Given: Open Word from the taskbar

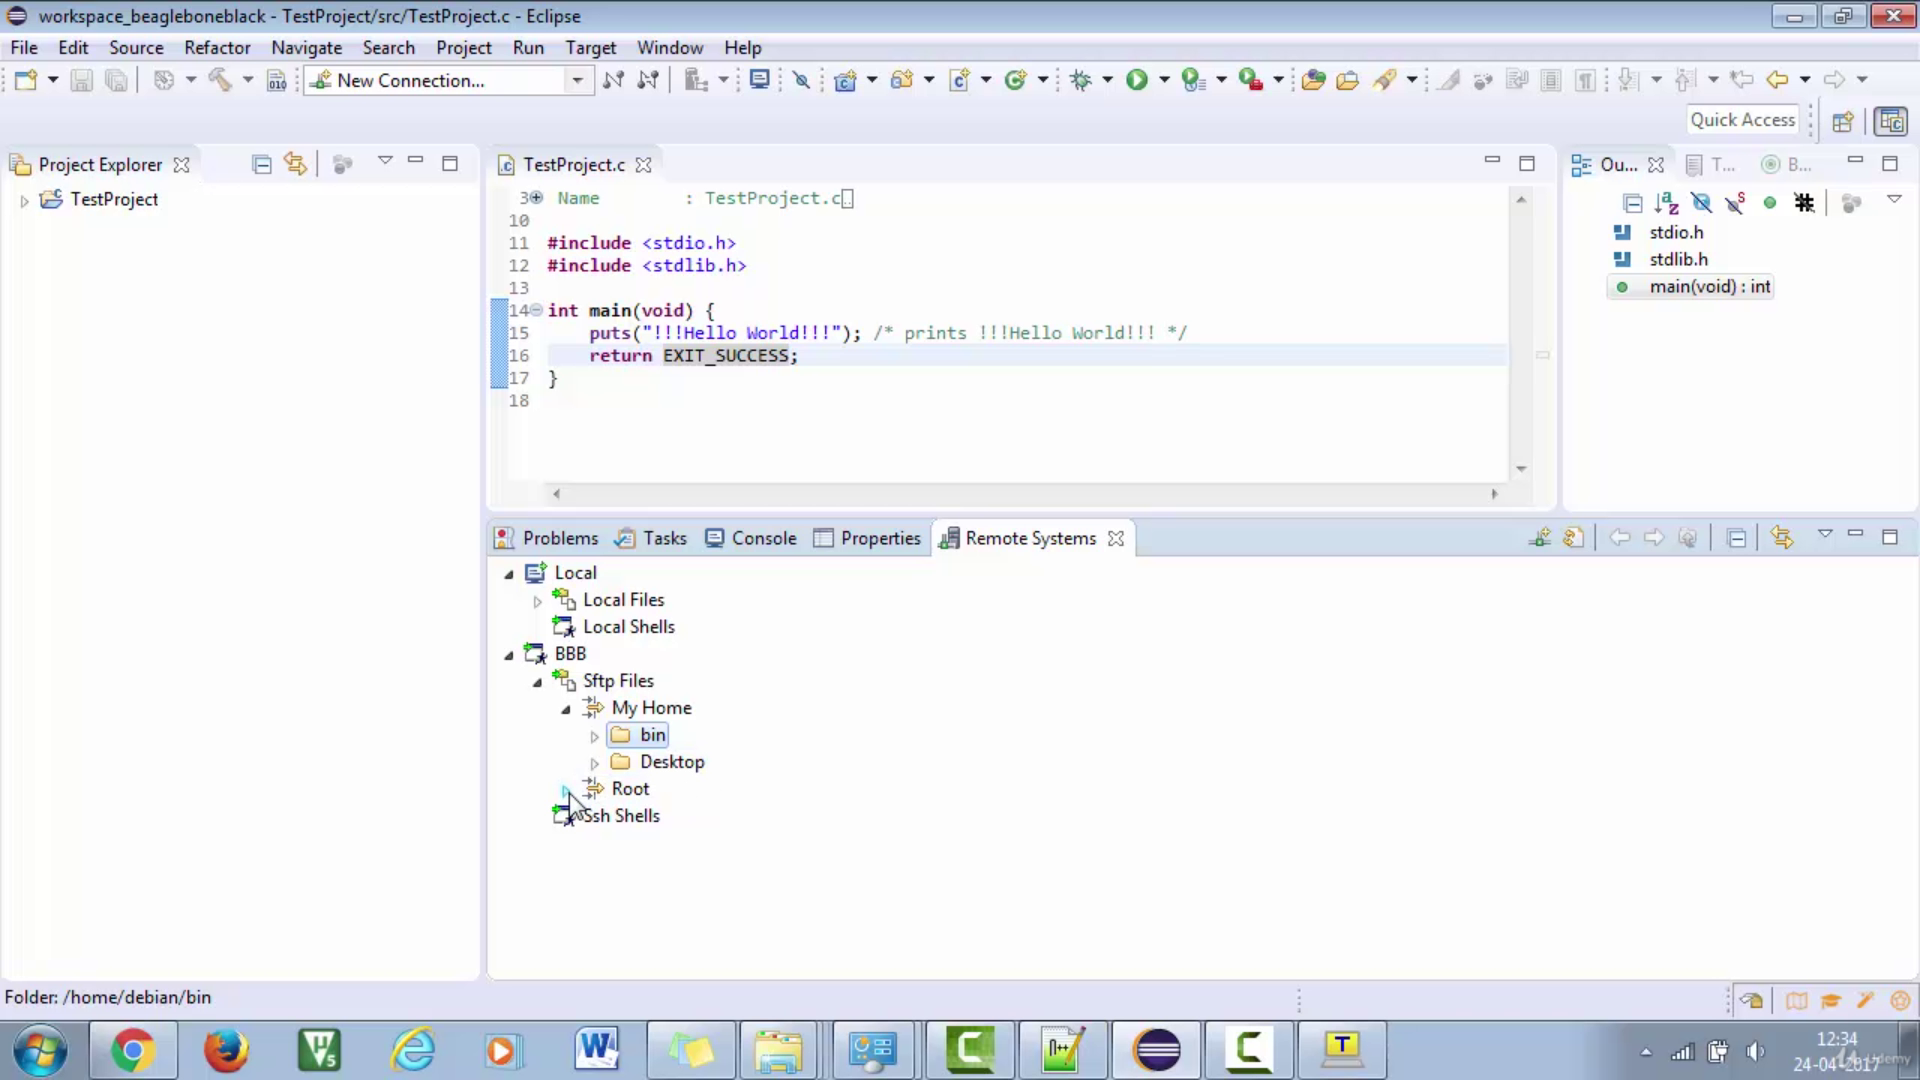Looking at the screenshot, I should [x=596, y=1051].
